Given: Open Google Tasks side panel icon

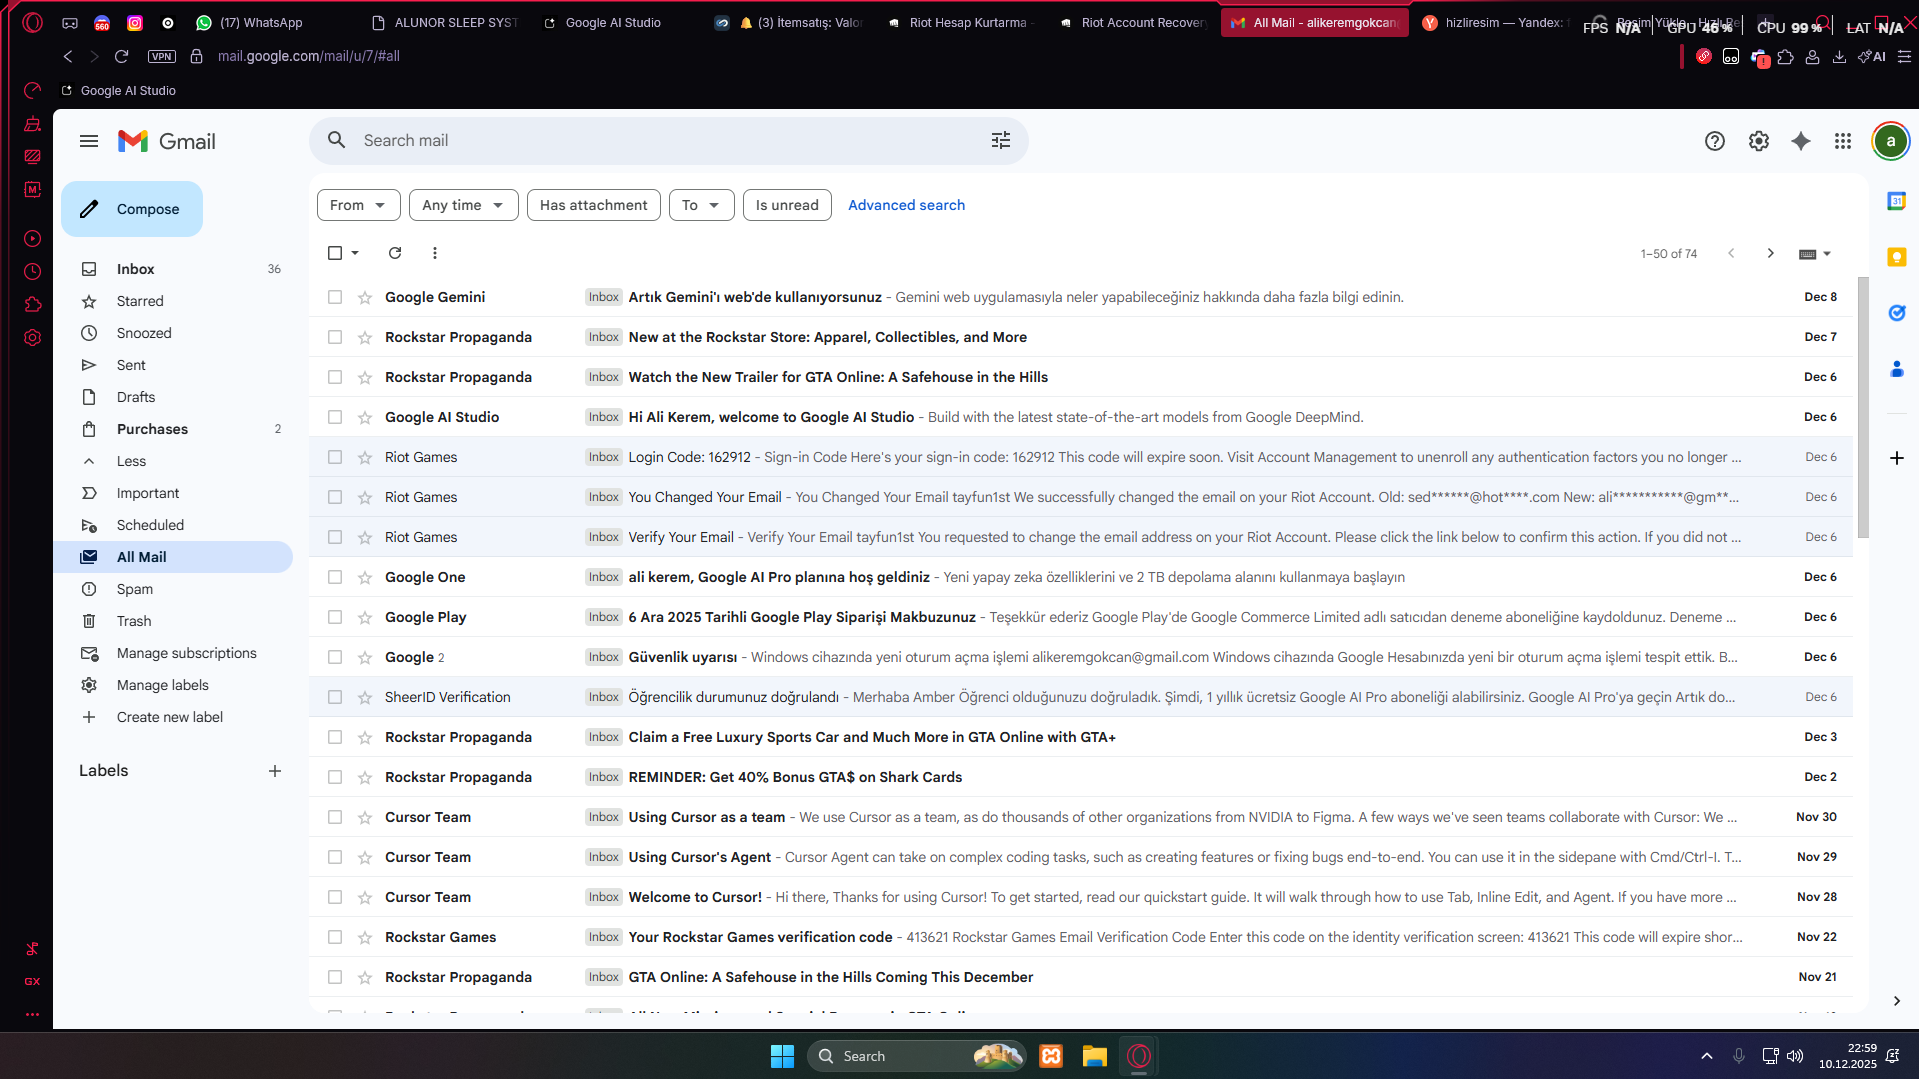Looking at the screenshot, I should [1896, 313].
